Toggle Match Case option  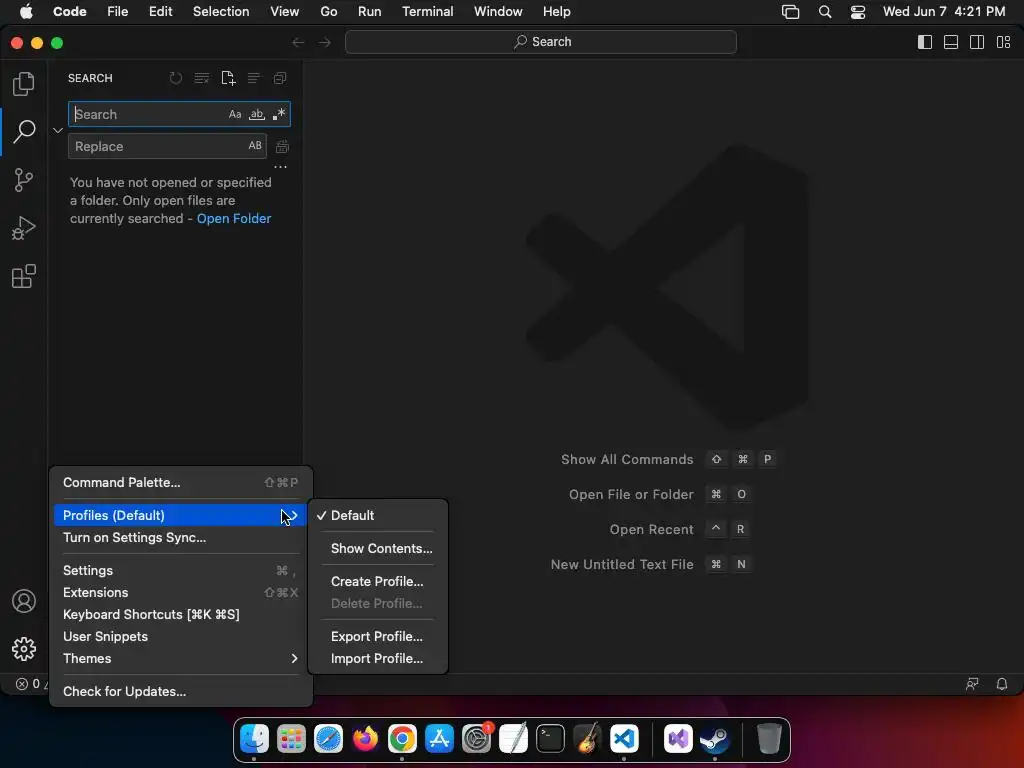click(x=235, y=114)
